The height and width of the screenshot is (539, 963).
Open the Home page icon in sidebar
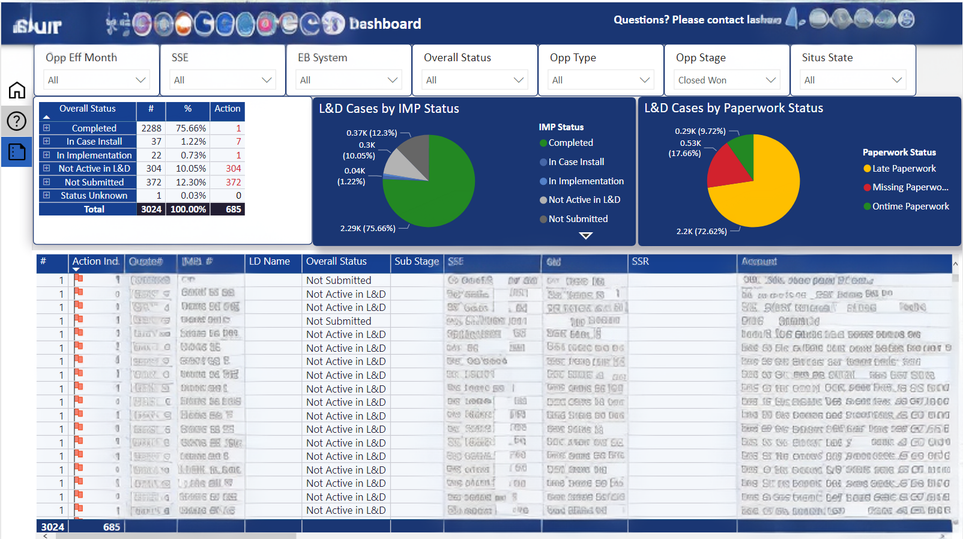click(17, 90)
